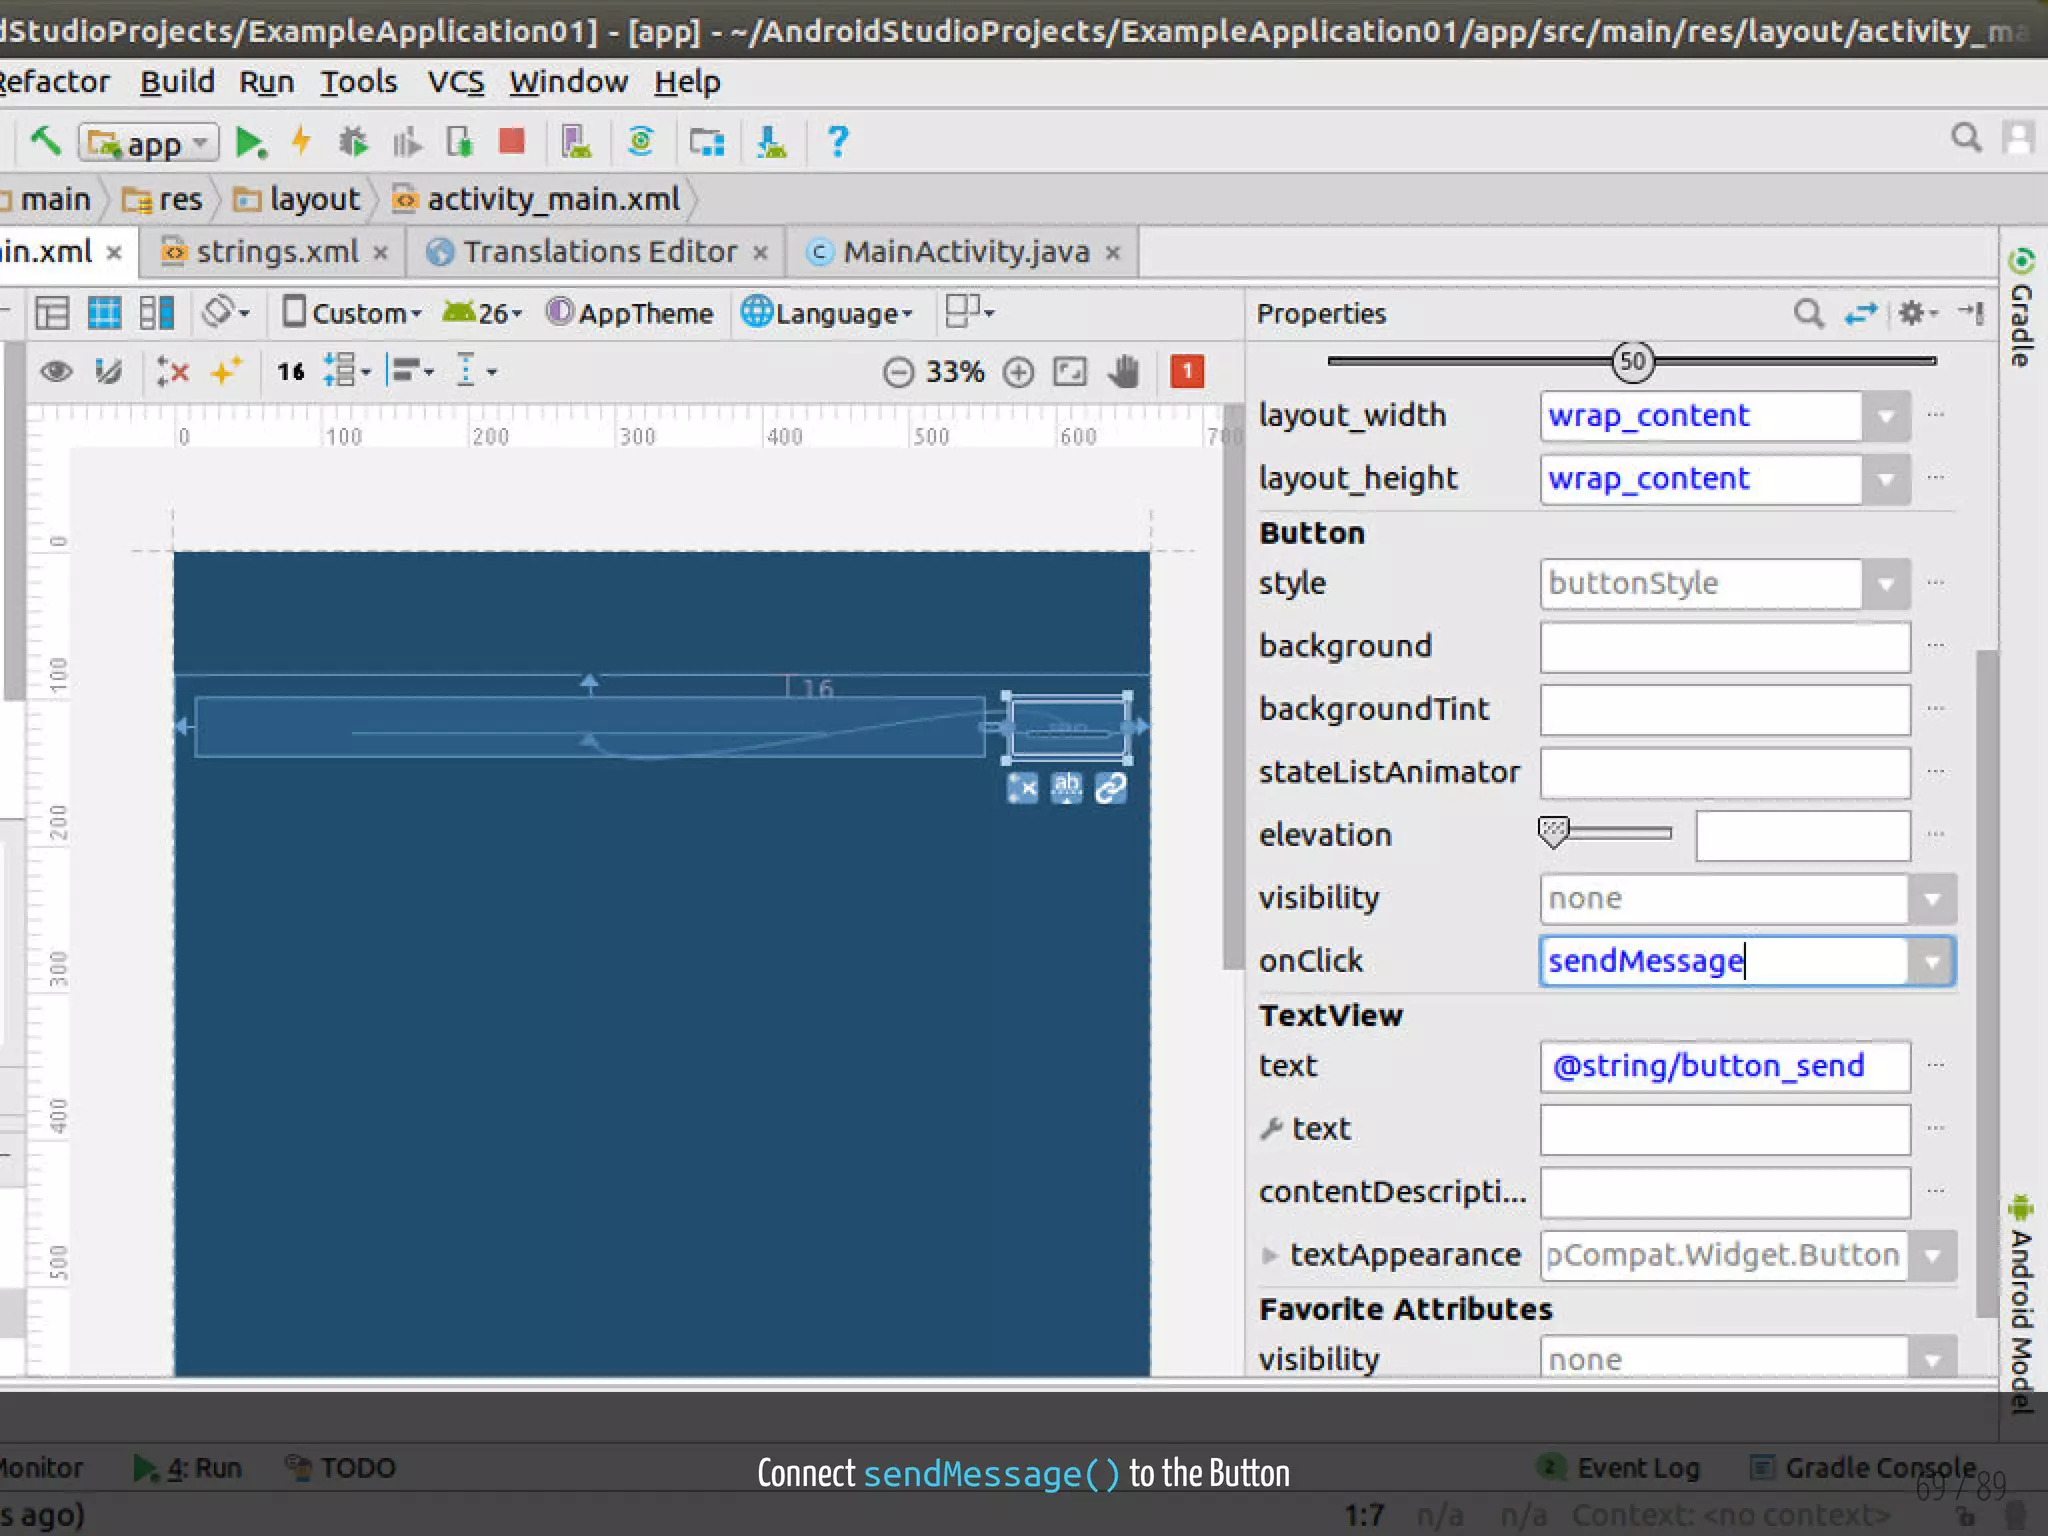Close the strings.xml tab
The image size is (2048, 1536).
click(x=381, y=254)
